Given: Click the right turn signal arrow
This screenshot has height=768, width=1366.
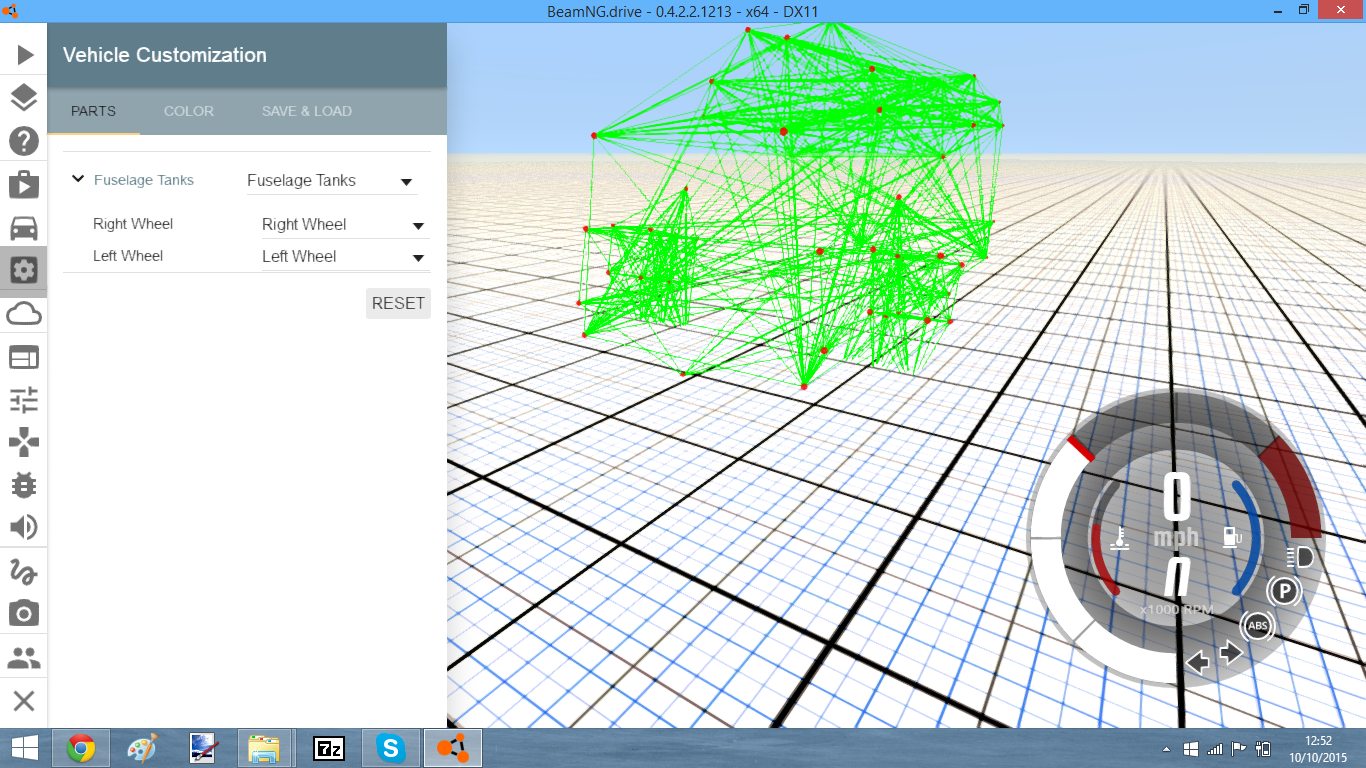Looking at the screenshot, I should [1231, 653].
